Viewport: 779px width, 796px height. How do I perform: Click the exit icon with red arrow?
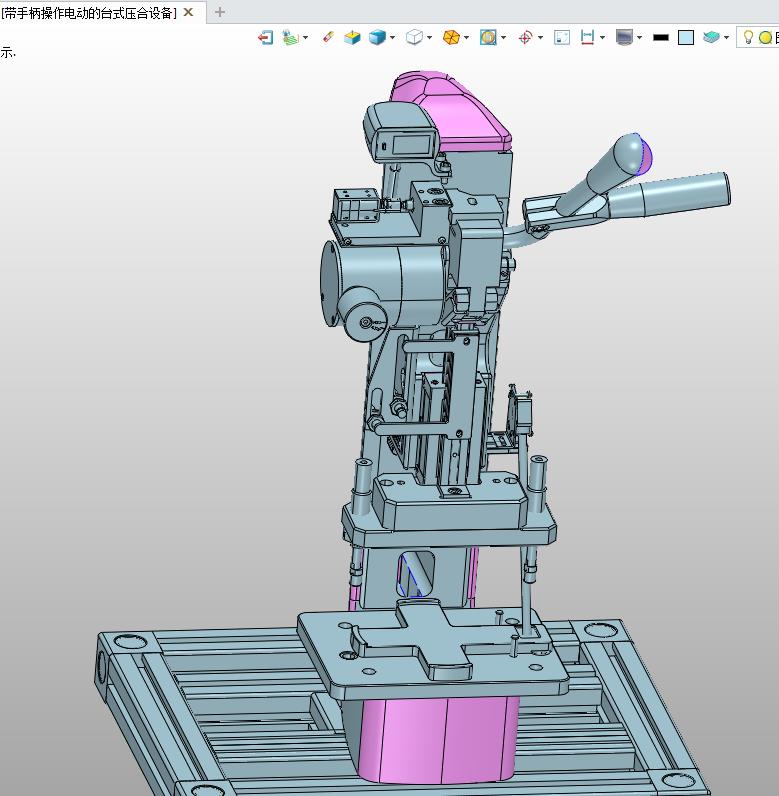265,38
